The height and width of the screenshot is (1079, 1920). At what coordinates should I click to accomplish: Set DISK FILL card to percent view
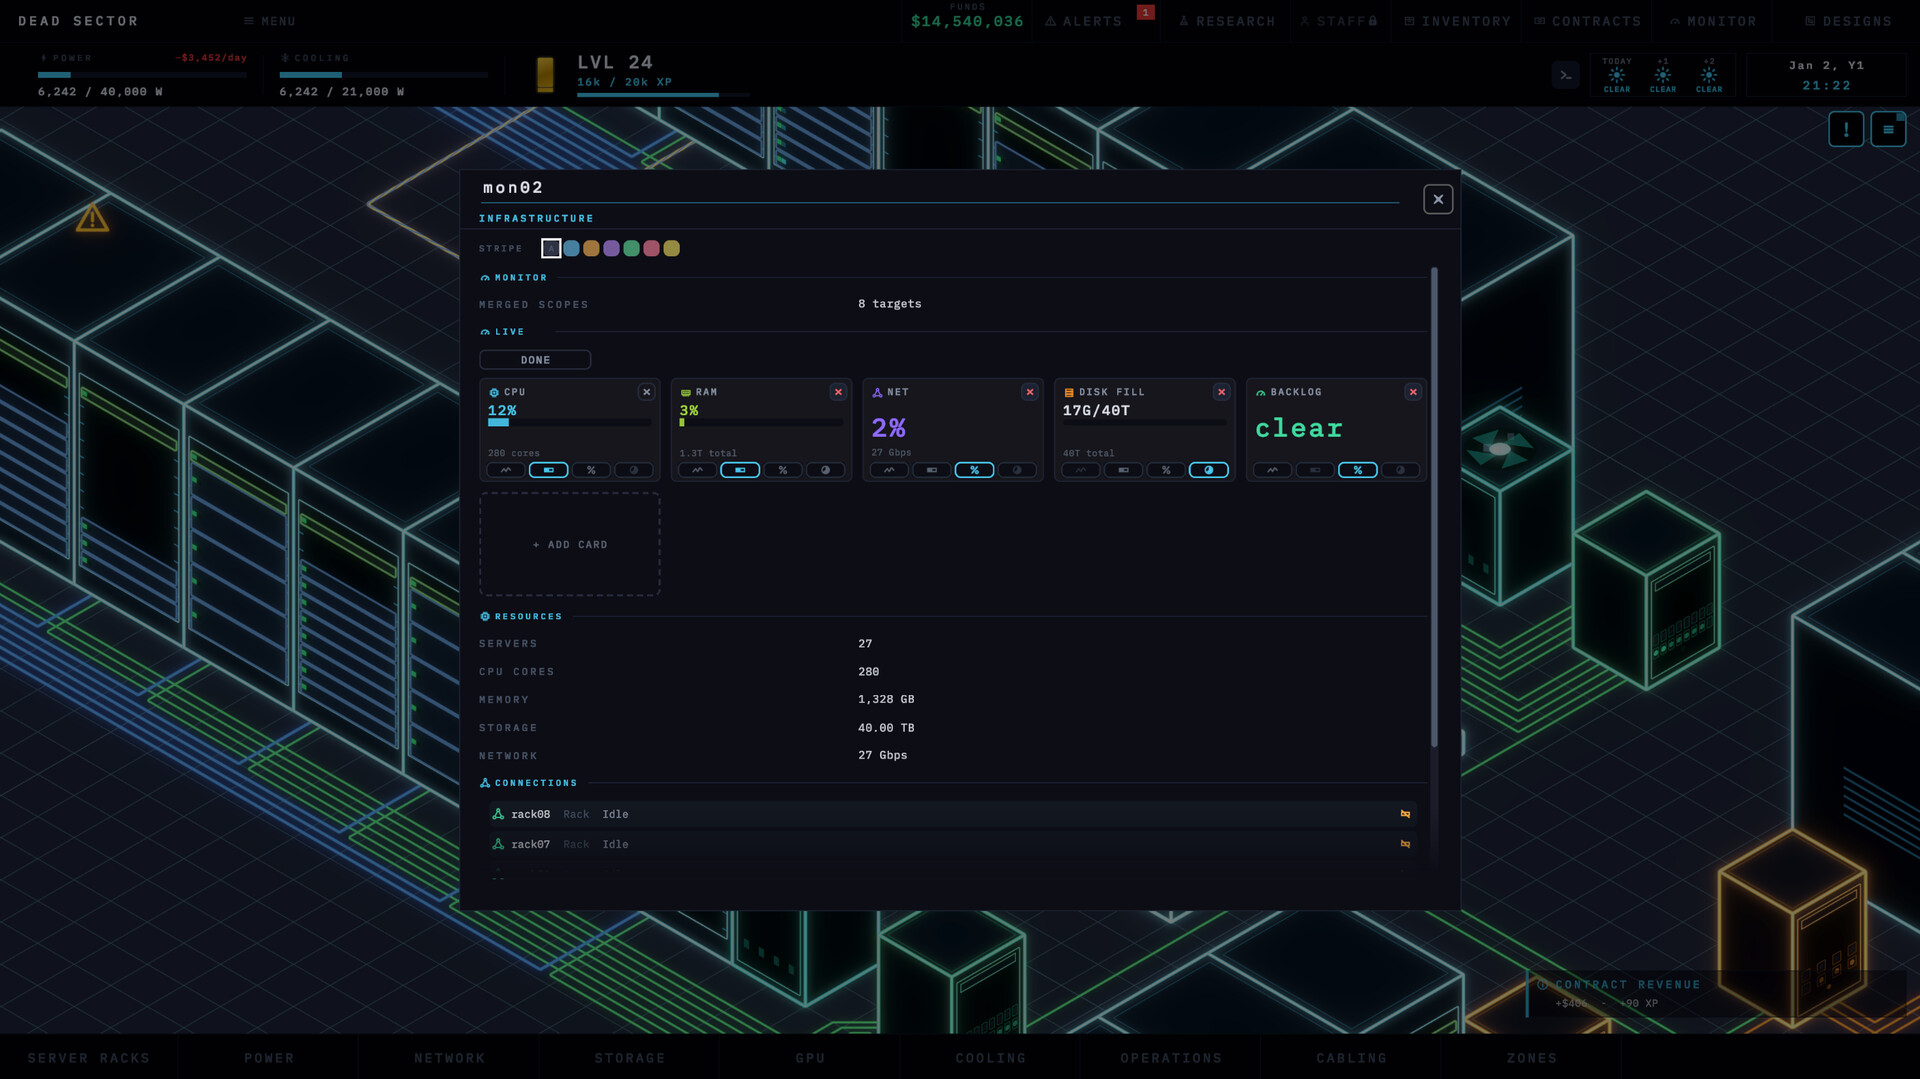pos(1166,470)
